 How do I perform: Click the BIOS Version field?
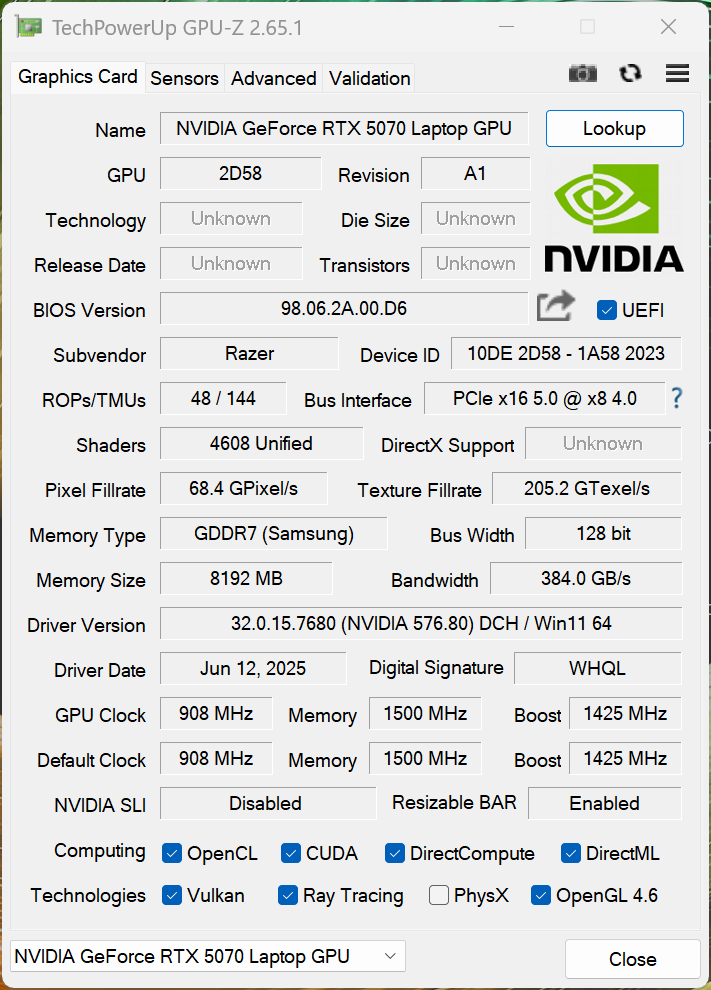click(344, 309)
